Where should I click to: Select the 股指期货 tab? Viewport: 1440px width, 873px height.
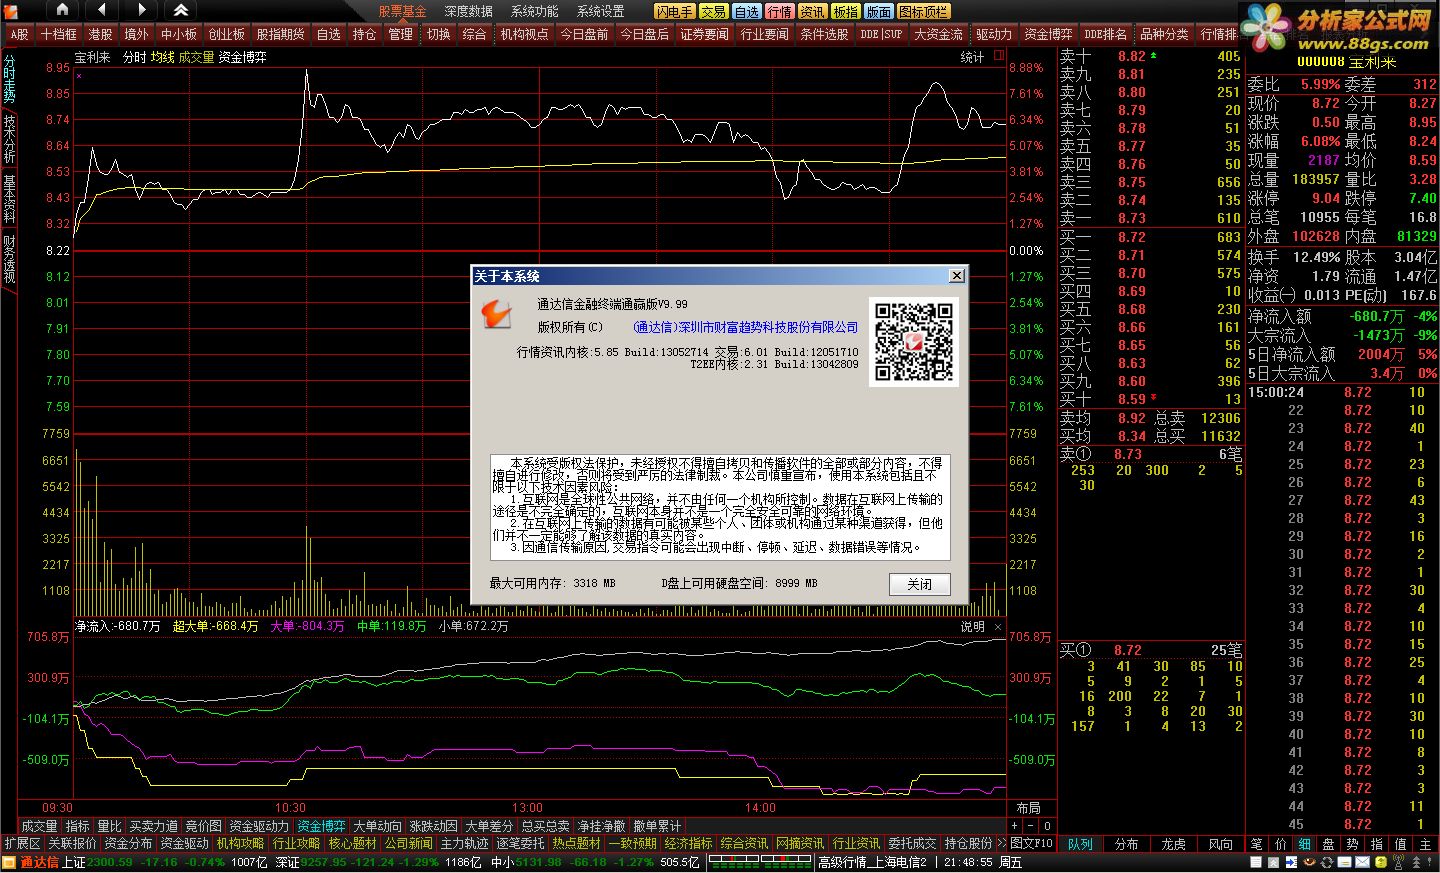click(281, 34)
